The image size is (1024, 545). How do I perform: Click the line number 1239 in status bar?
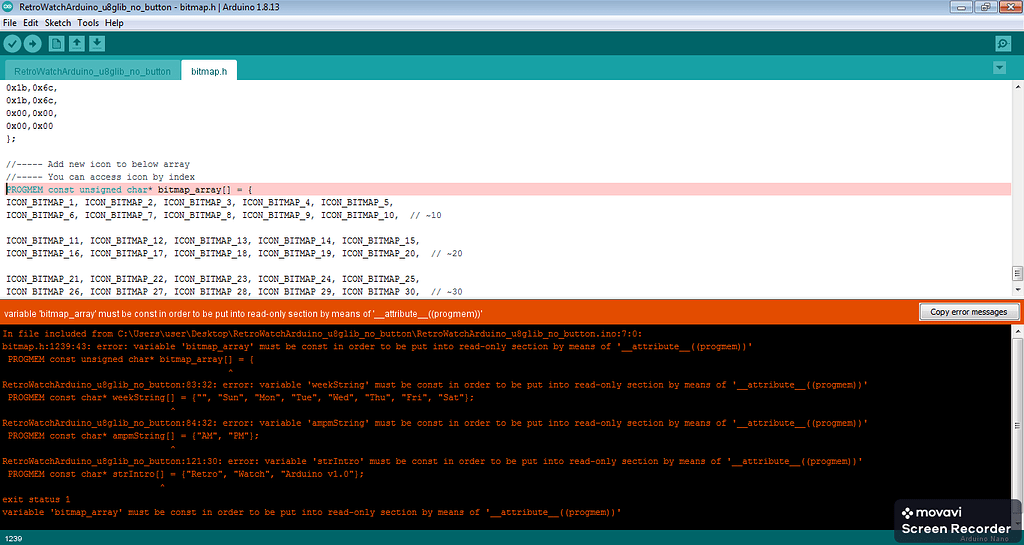13,538
